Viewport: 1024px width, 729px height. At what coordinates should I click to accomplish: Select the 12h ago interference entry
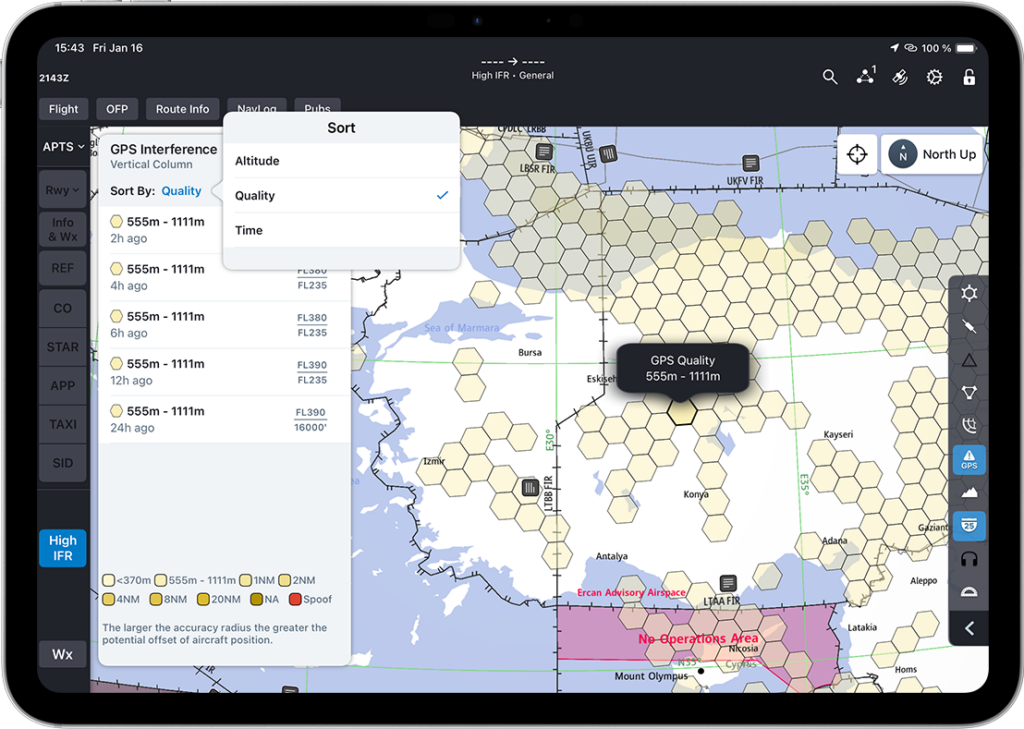click(225, 372)
